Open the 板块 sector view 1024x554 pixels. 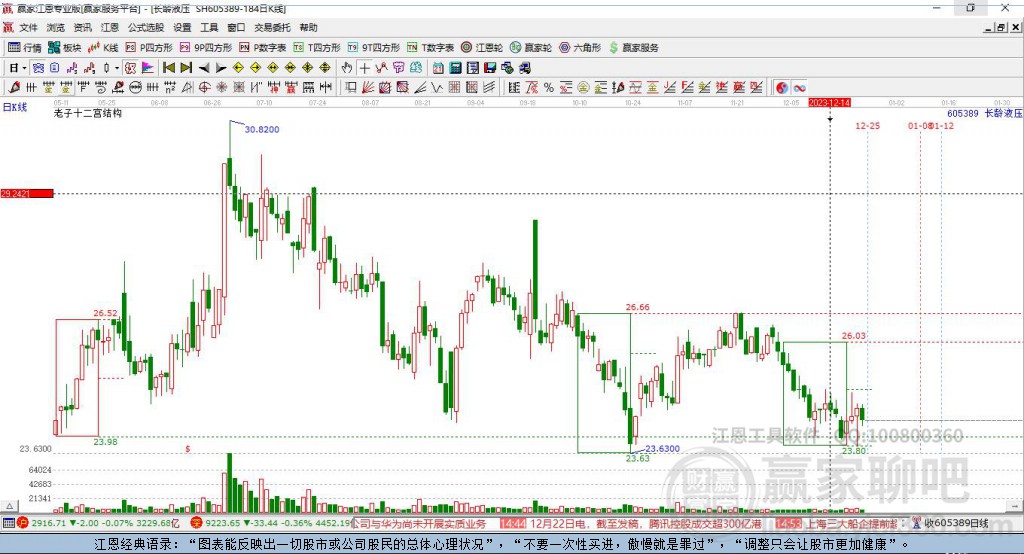[65, 48]
